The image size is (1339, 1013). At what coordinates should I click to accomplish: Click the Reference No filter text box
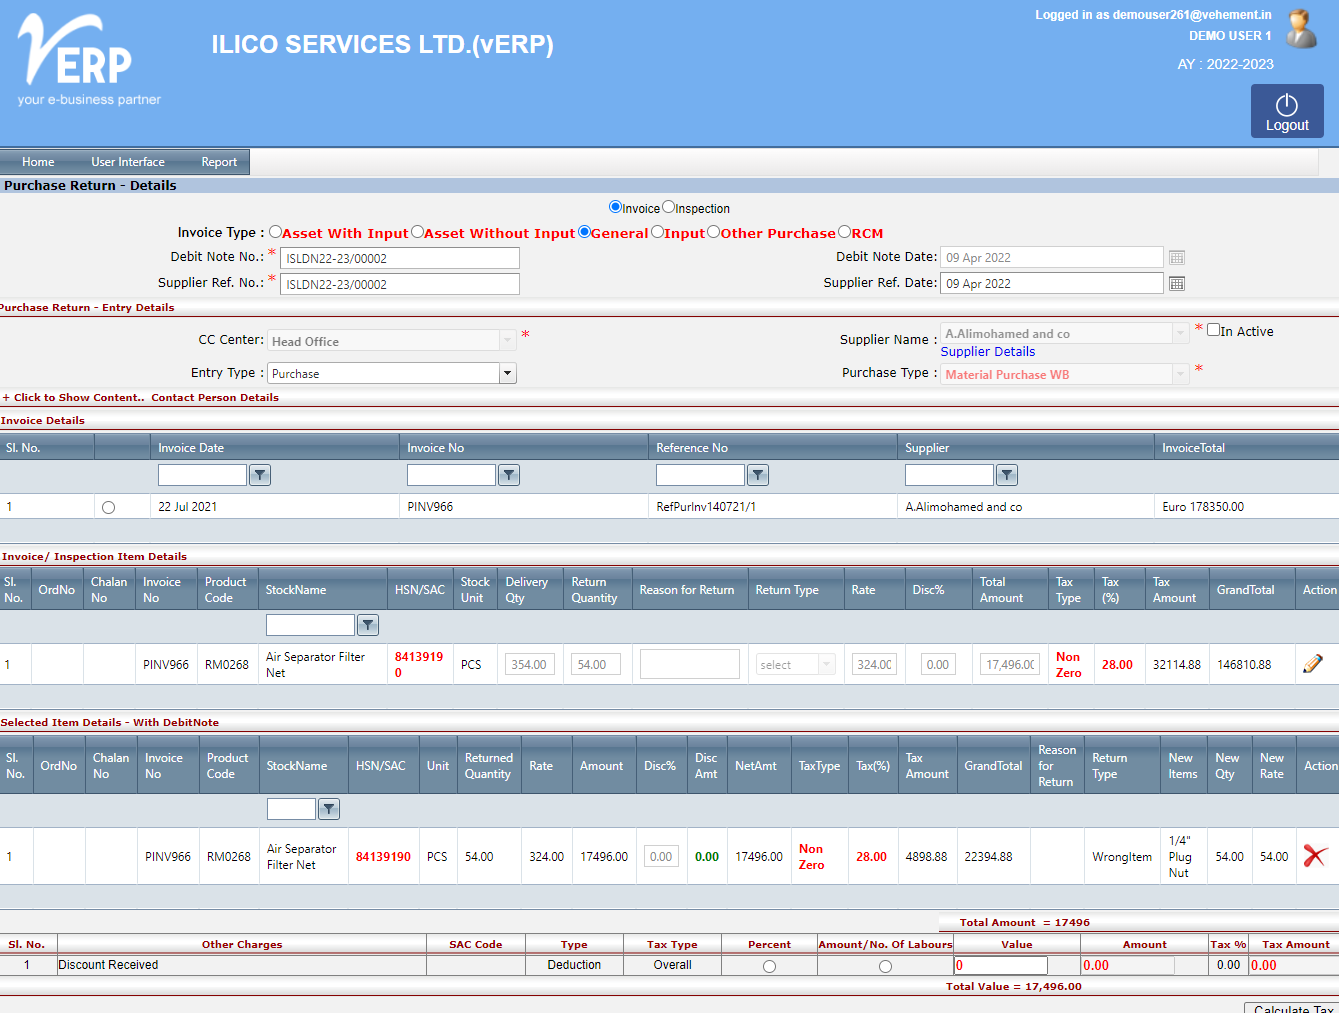click(x=700, y=475)
